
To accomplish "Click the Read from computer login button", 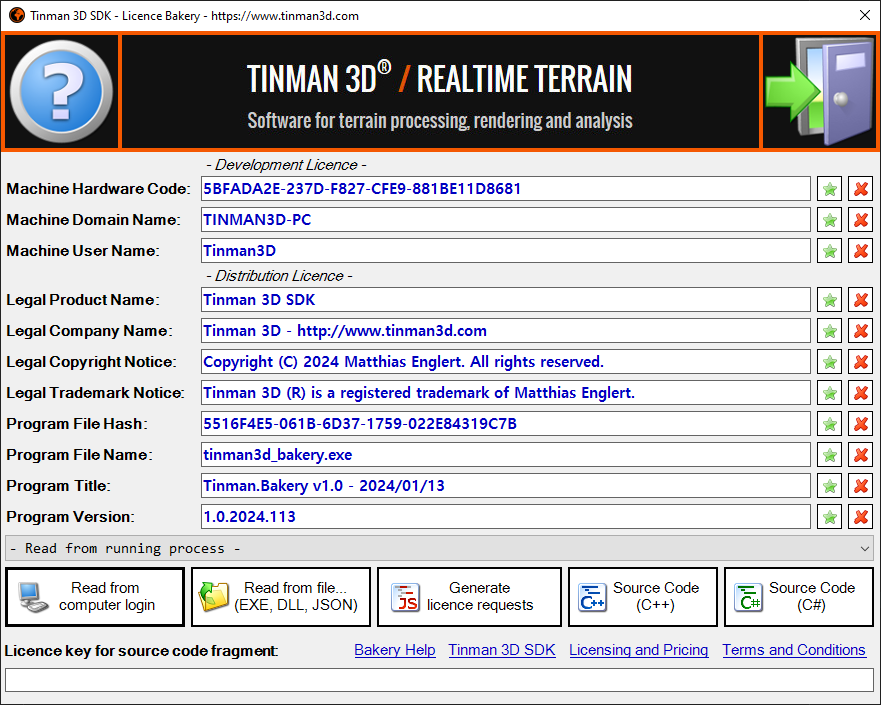I will coord(95,597).
